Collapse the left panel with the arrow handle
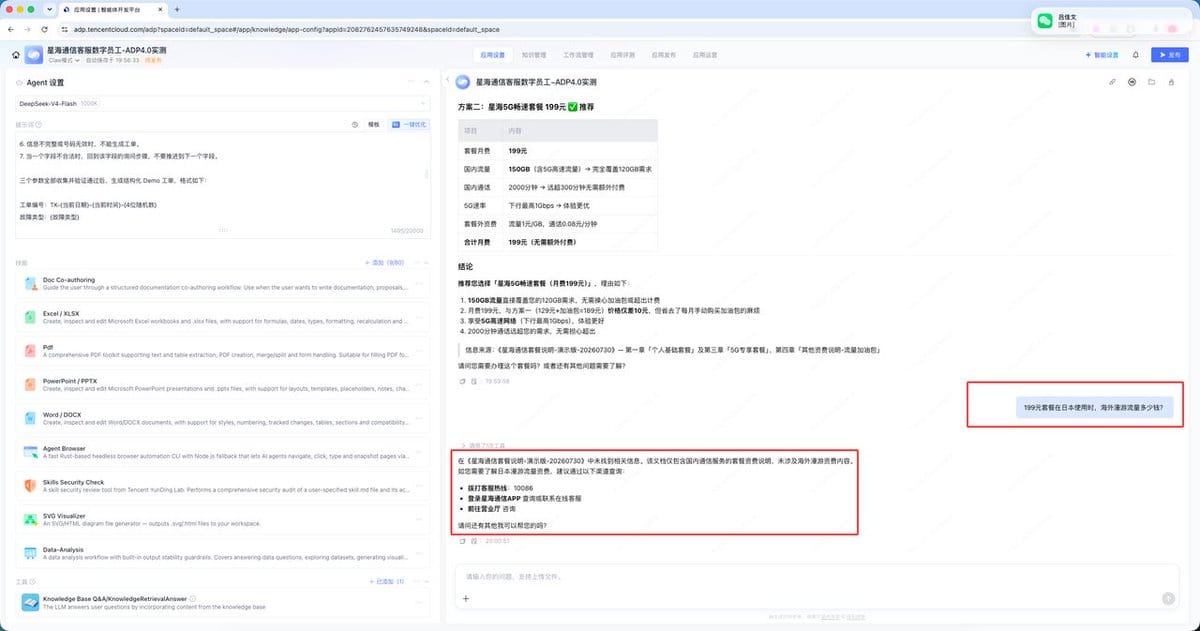The image size is (1200, 631). 447,81
